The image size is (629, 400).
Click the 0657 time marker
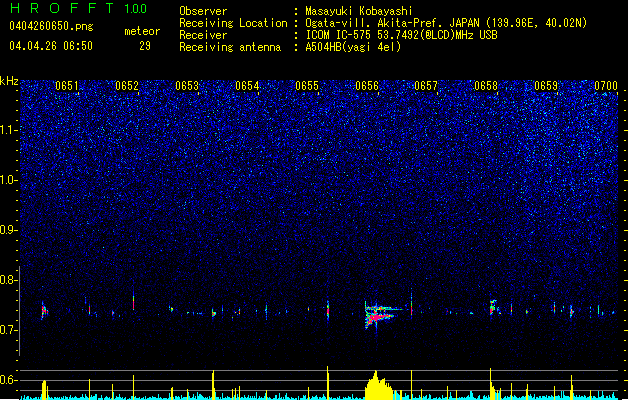tap(426, 86)
